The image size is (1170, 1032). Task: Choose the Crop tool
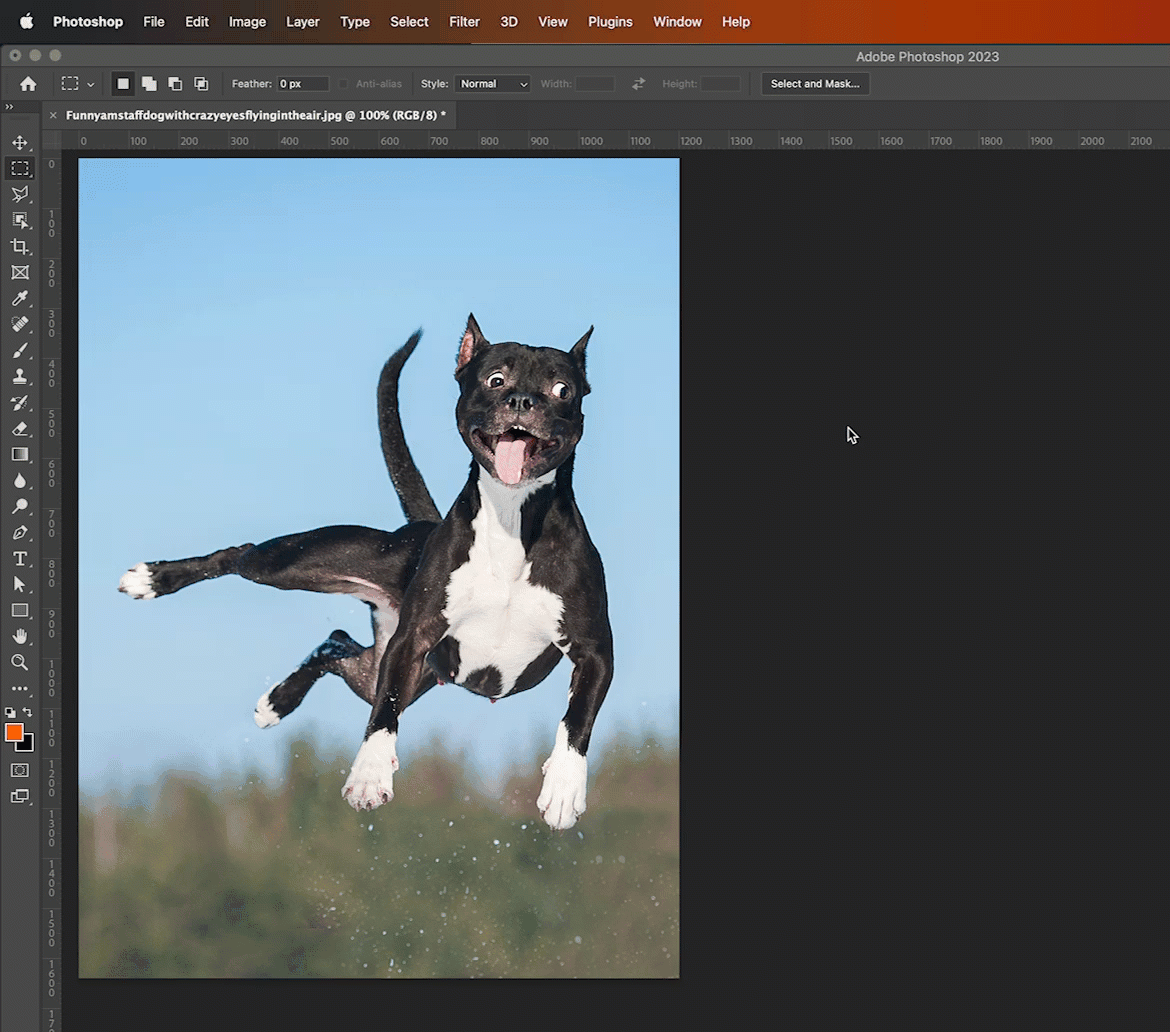point(20,246)
